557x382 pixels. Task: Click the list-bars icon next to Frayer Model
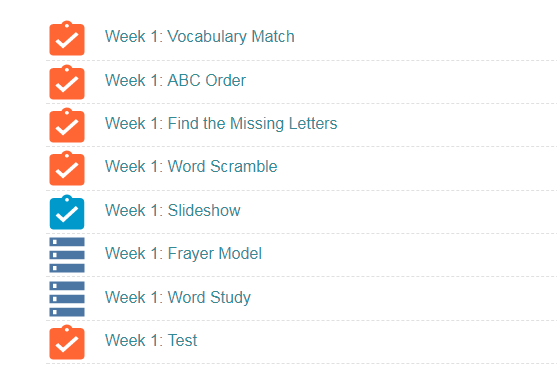click(67, 255)
